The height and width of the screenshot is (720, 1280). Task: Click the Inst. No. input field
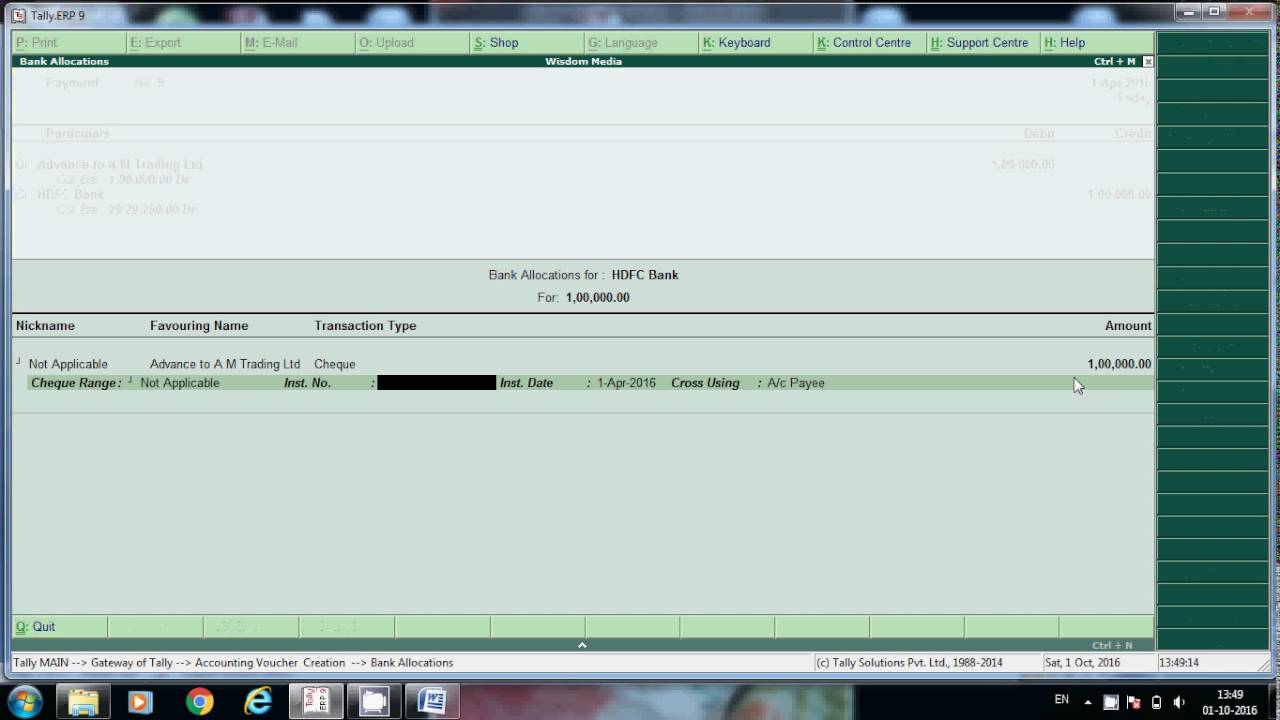point(437,383)
